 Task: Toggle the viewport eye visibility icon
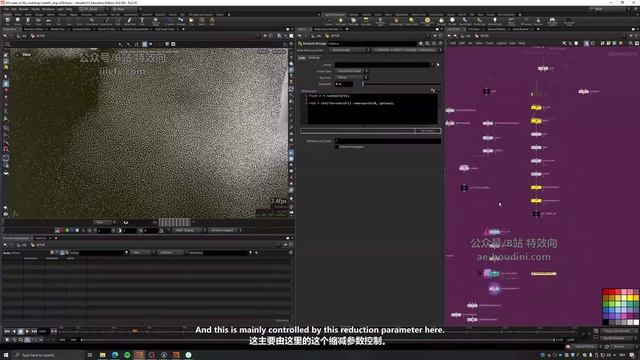click(x=126, y=222)
